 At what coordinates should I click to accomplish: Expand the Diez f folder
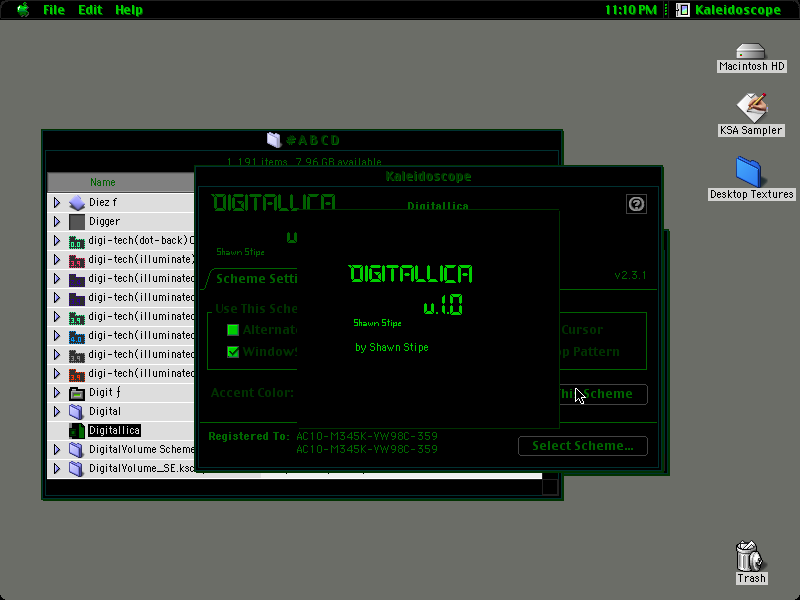pyautogui.click(x=57, y=203)
